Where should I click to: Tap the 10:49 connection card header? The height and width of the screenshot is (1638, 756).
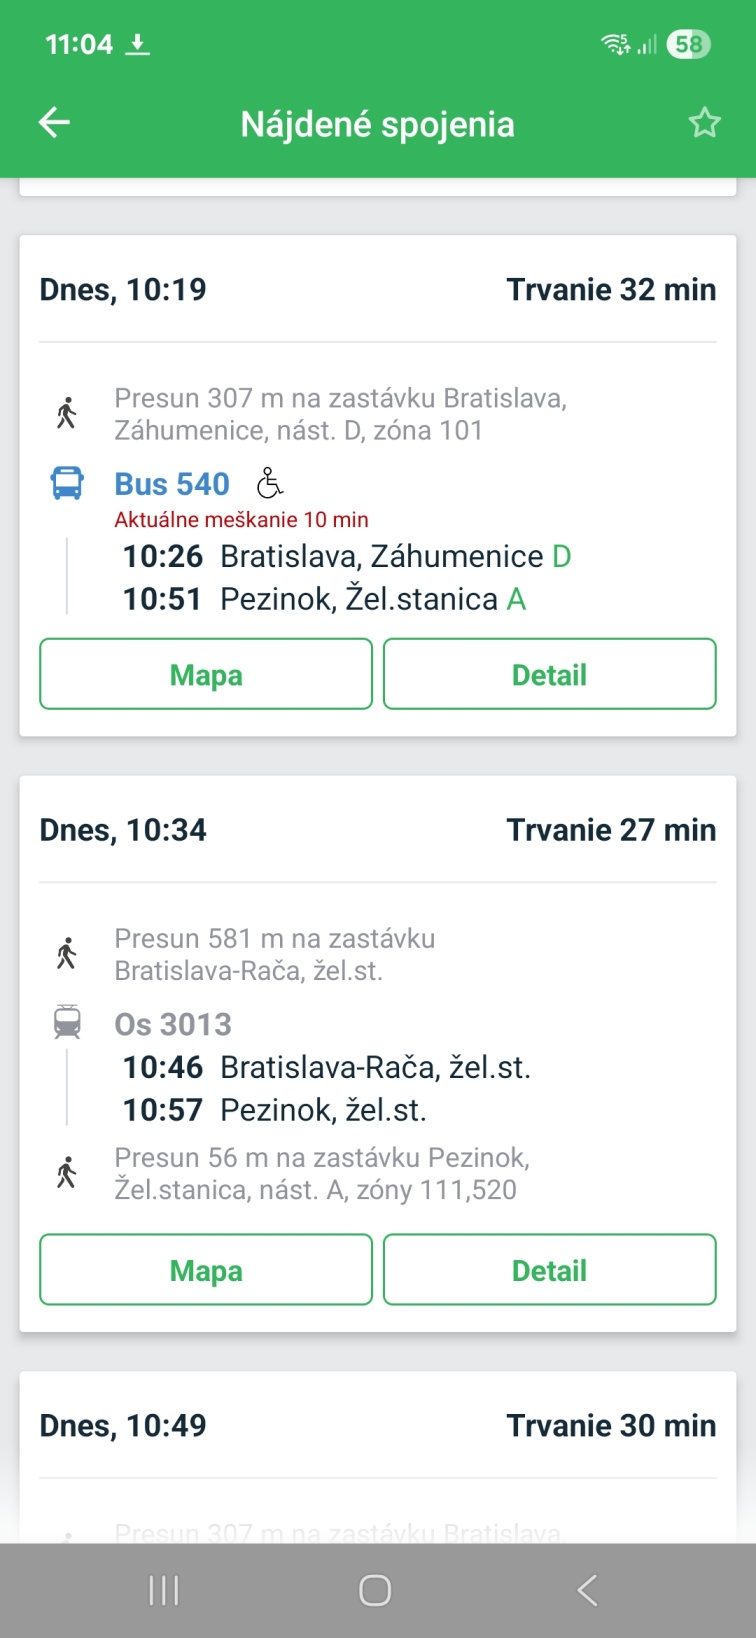377,1426
